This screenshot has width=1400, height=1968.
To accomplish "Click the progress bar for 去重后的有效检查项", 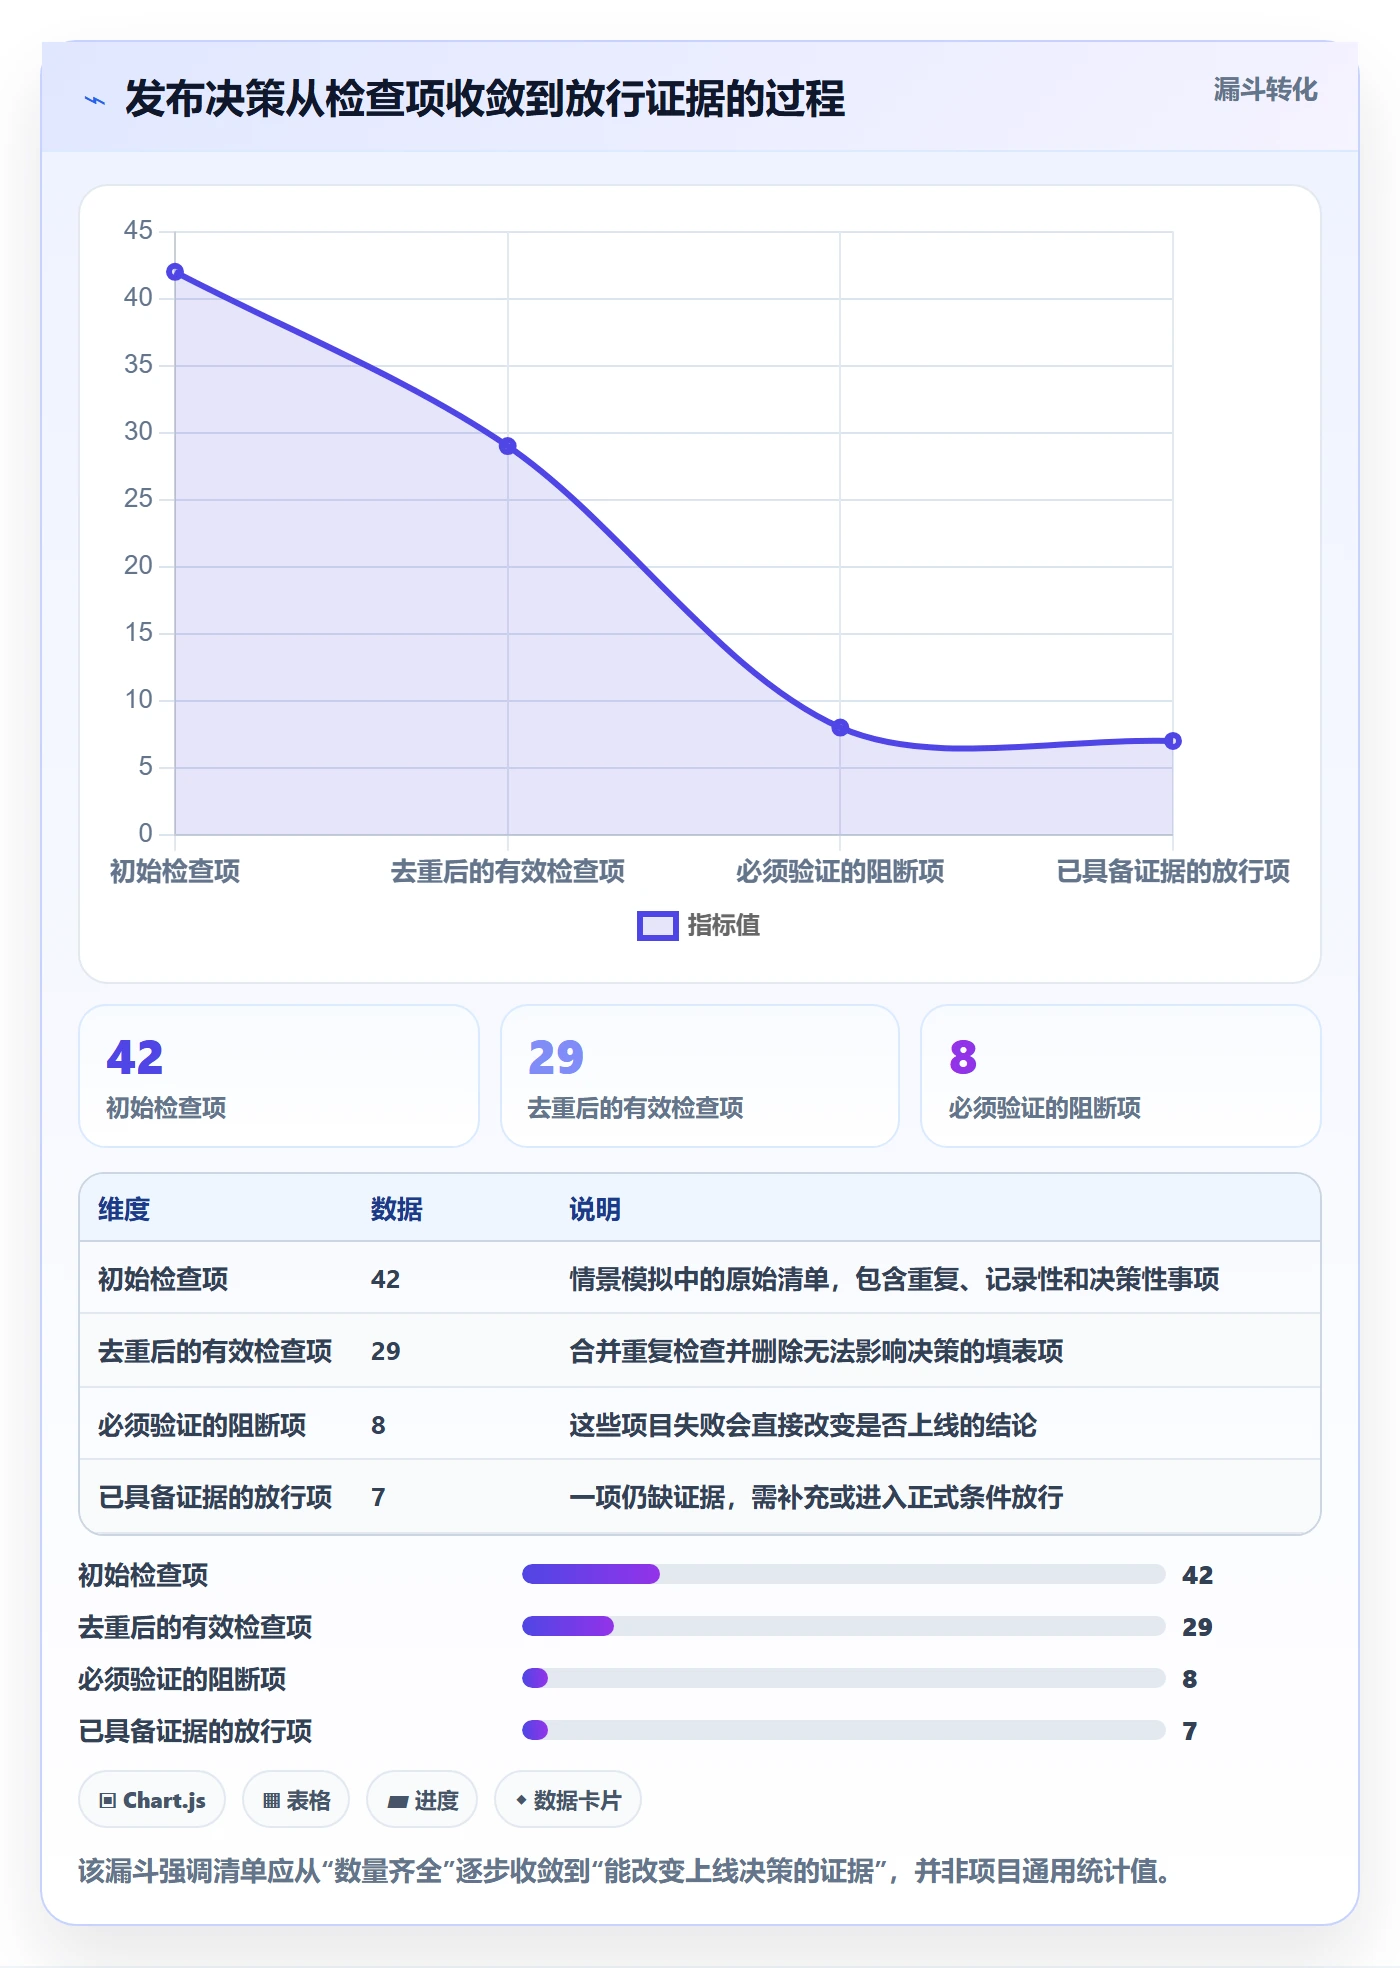I will 843,1626.
